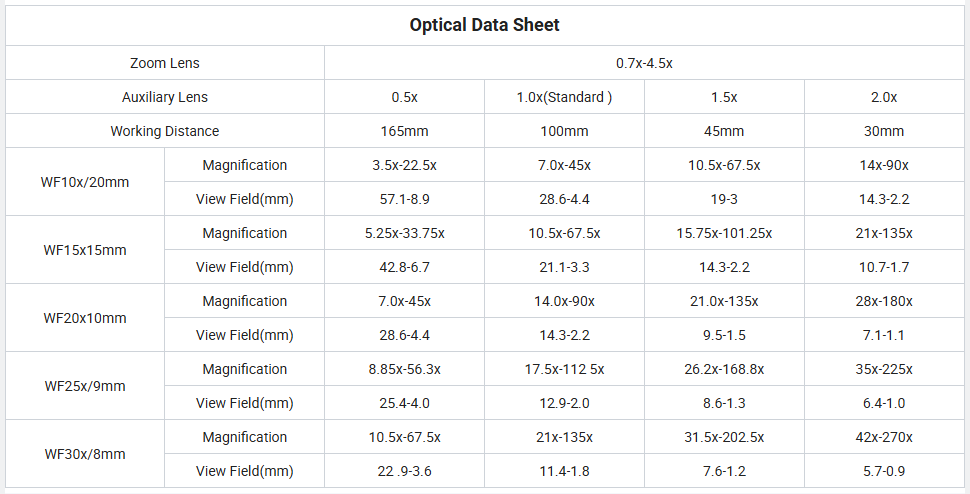Select the 15.75x-101.25x magnification cell
Image resolution: width=970 pixels, height=494 pixels.
coord(724,233)
